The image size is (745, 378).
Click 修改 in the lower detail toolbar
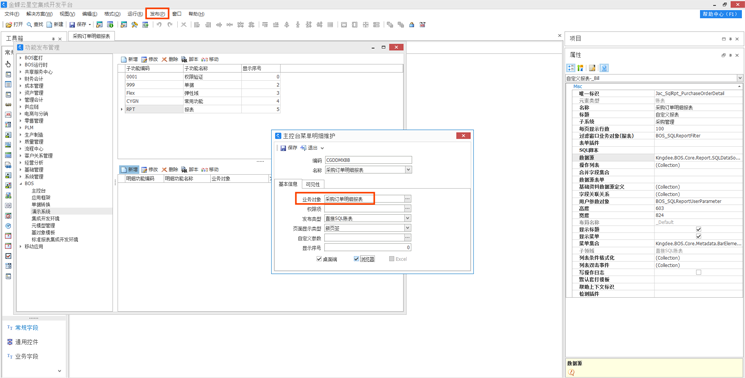coord(149,170)
